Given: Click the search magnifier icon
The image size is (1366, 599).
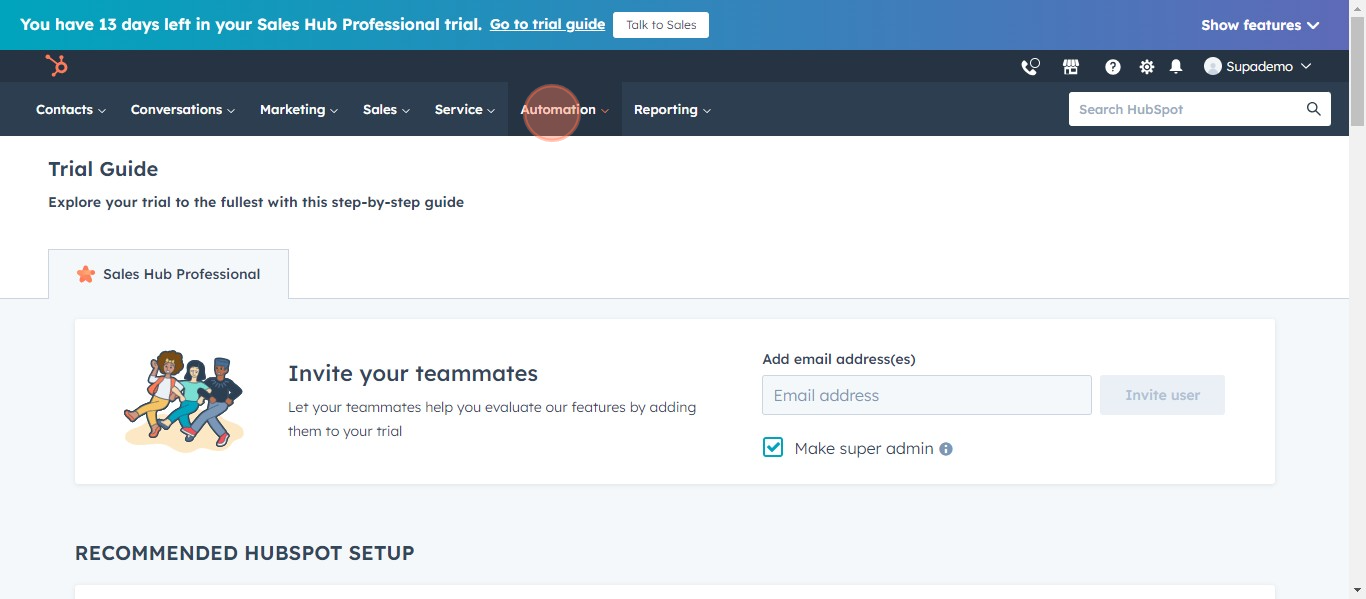Looking at the screenshot, I should coord(1314,109).
